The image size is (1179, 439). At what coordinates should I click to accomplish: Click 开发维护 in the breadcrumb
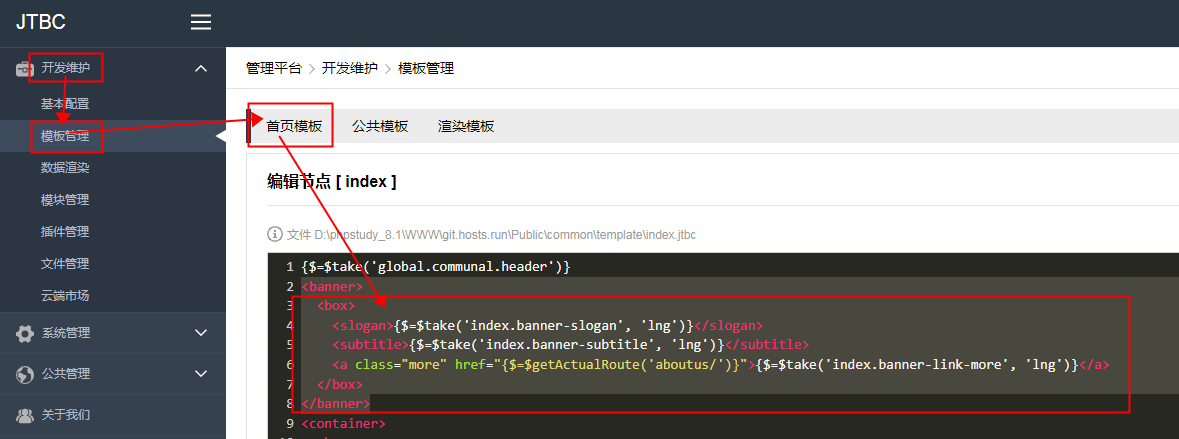[350, 68]
